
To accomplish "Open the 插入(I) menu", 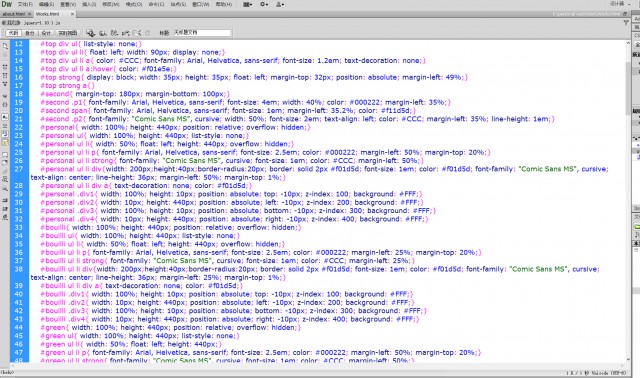I will (x=89, y=4).
